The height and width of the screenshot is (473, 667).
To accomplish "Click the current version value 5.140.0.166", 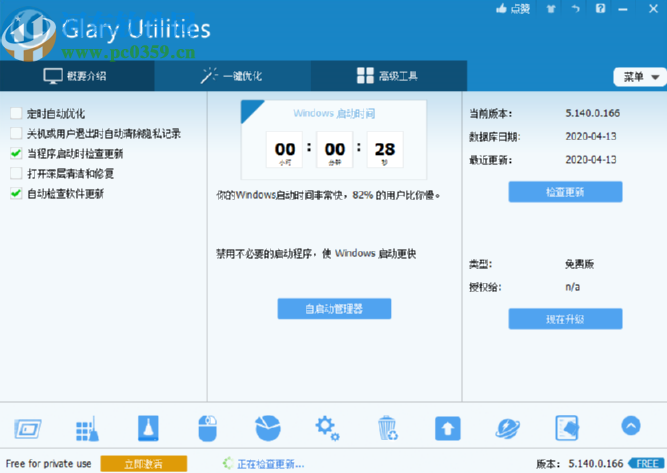I will tap(593, 113).
